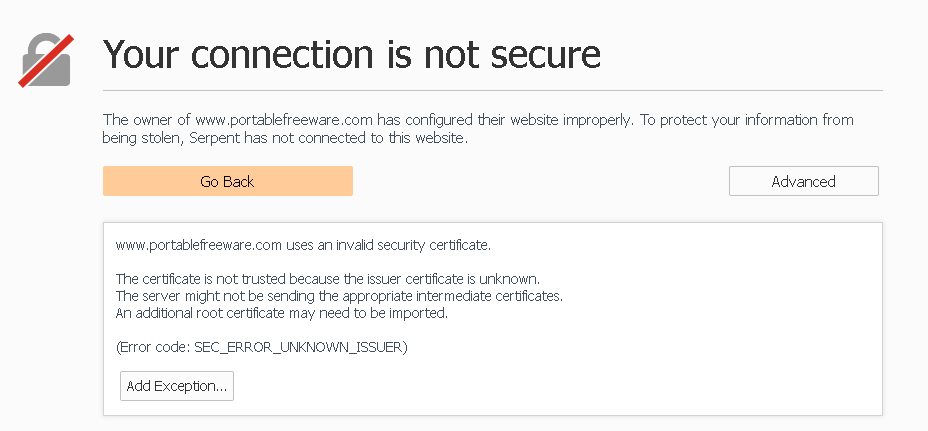Click the SEC_ERROR_UNKNOWN_ISSUER error code text
Viewport: 928px width, 431px height.
tap(298, 347)
